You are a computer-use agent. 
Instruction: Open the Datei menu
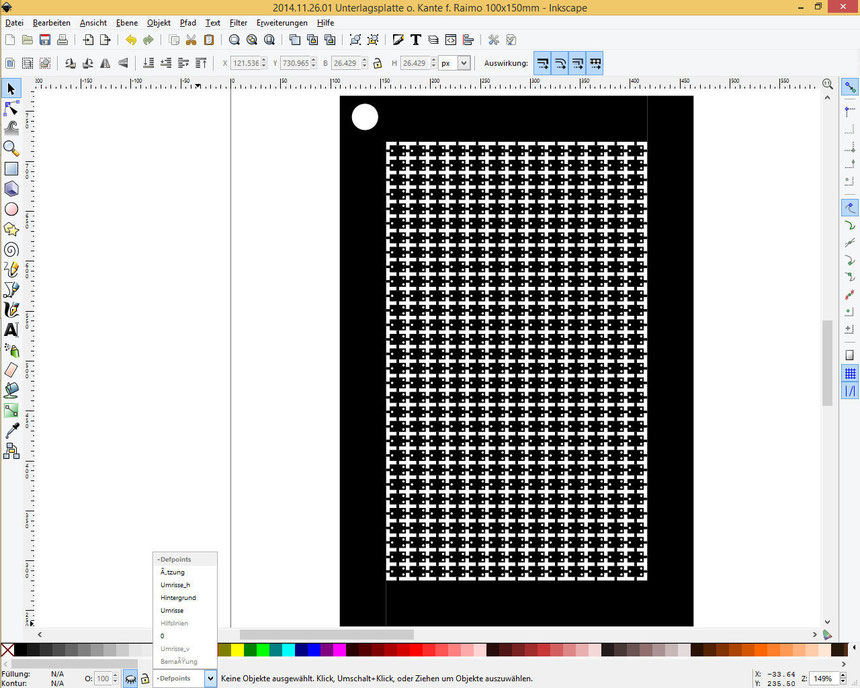(14, 22)
